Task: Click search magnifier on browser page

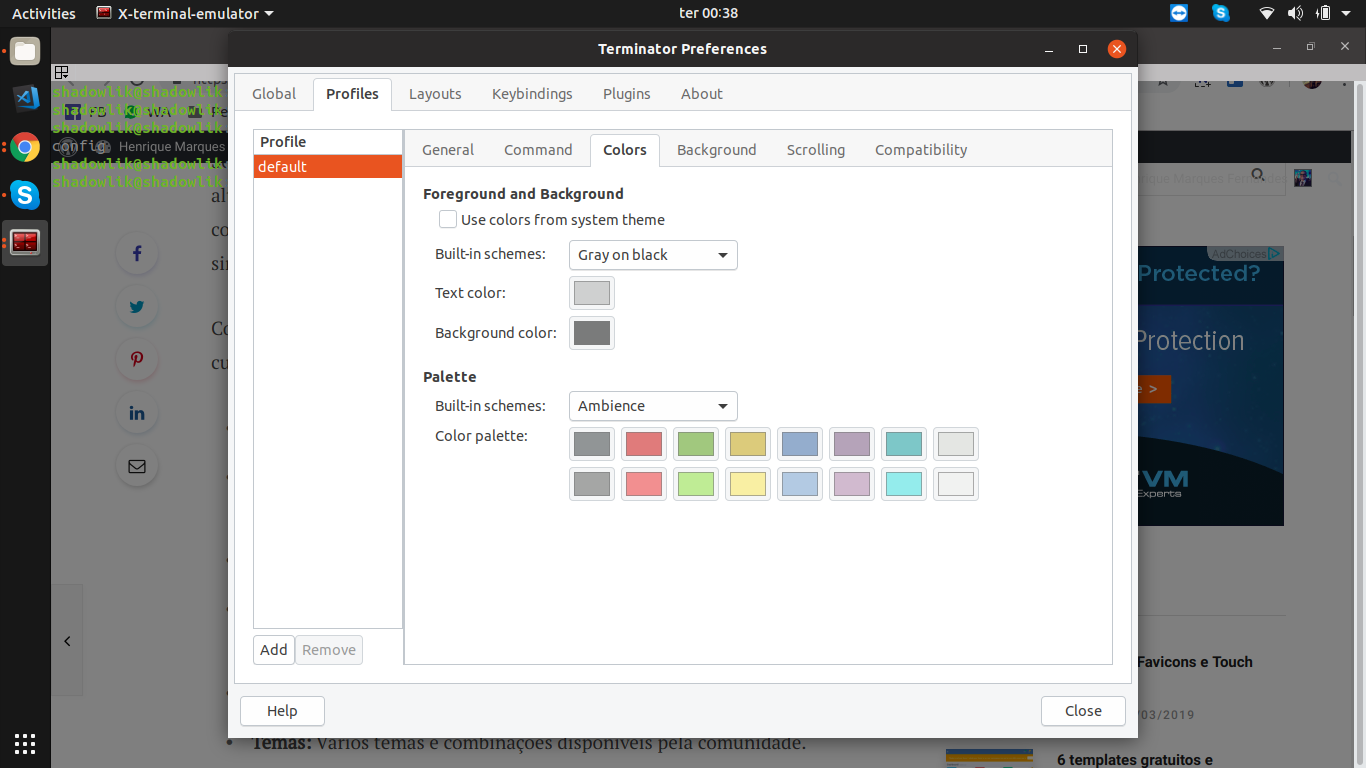Action: (1258, 176)
